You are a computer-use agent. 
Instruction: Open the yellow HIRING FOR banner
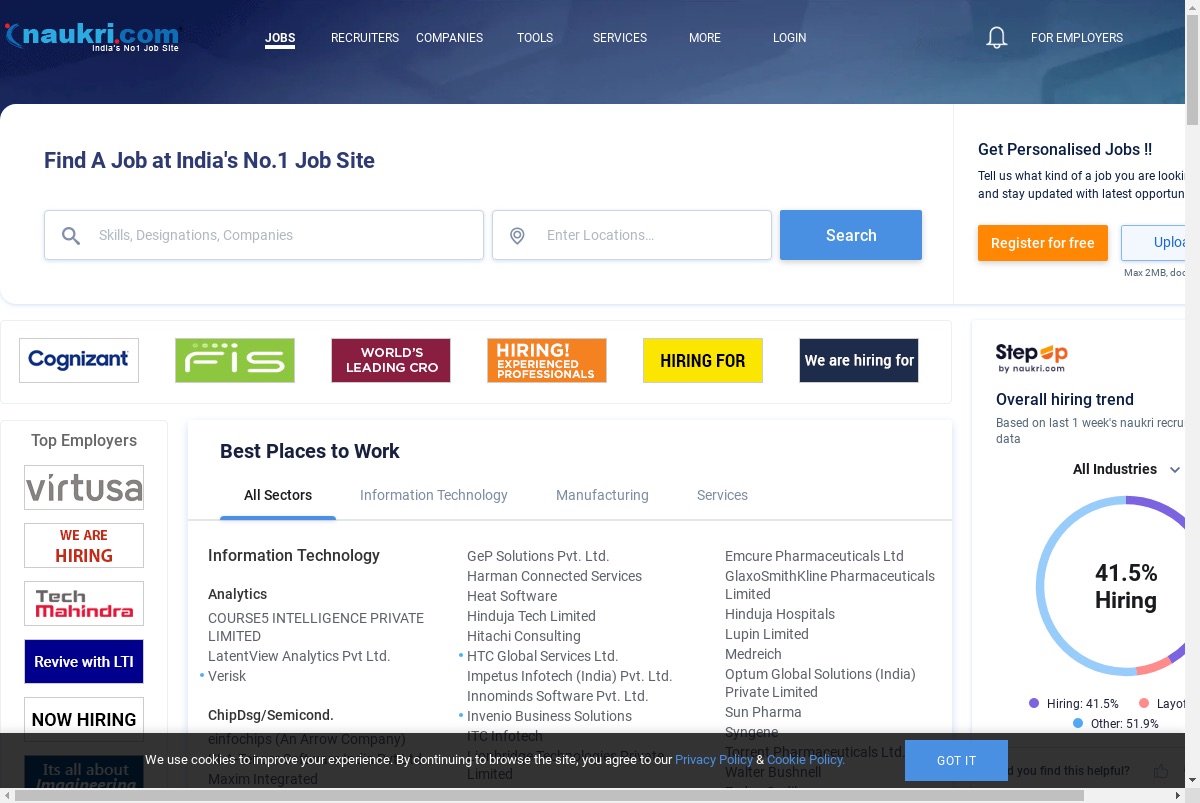tap(703, 360)
